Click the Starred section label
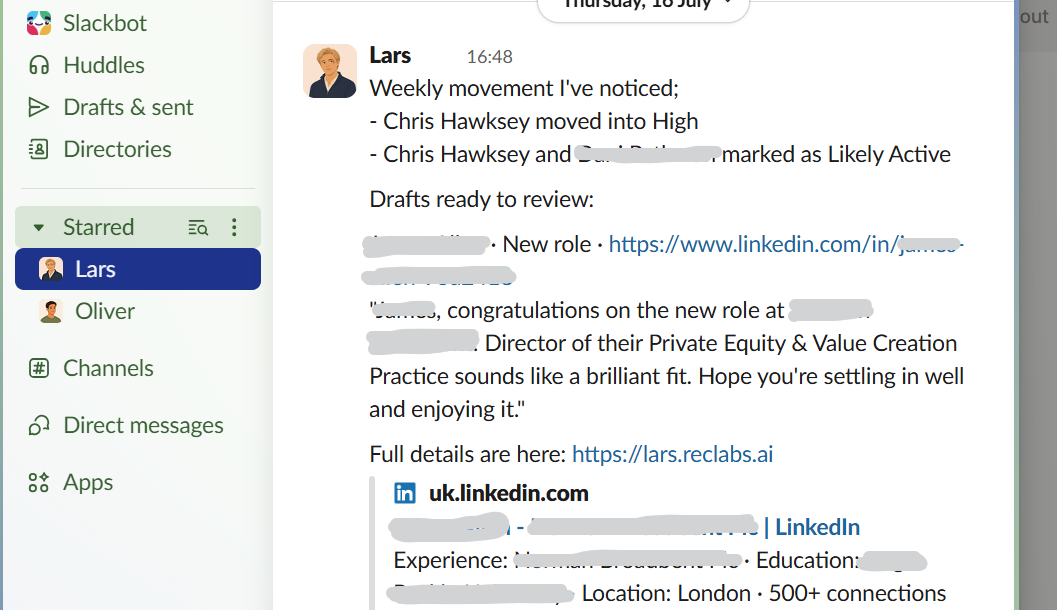Screen dimensions: 1057x610 pos(98,227)
